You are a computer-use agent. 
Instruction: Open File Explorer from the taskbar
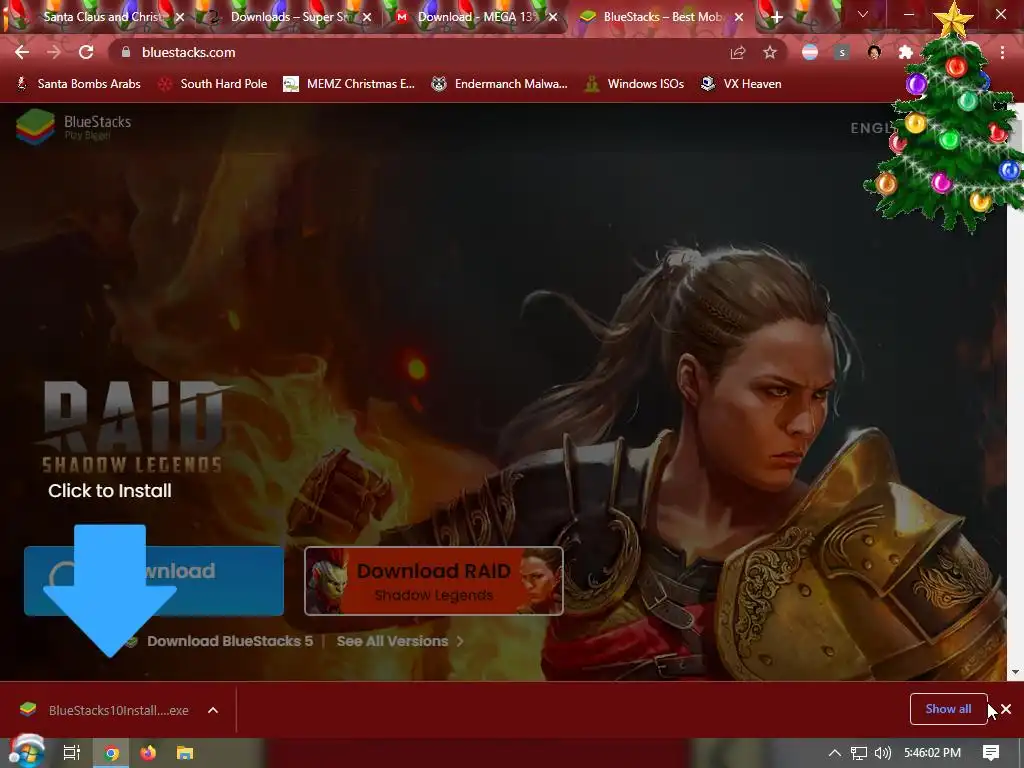tap(185, 753)
